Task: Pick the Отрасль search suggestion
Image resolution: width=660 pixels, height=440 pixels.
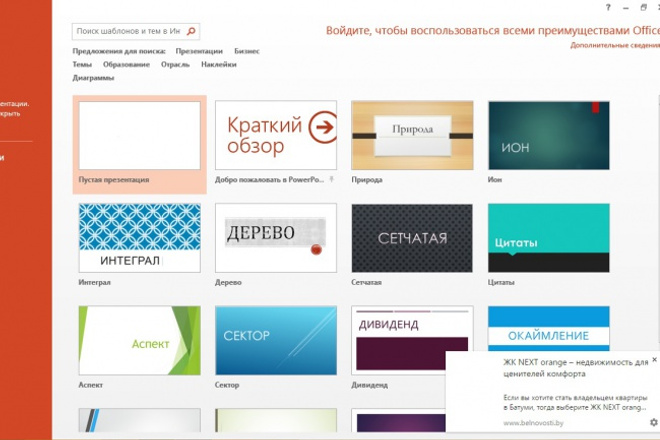Action: [175, 64]
